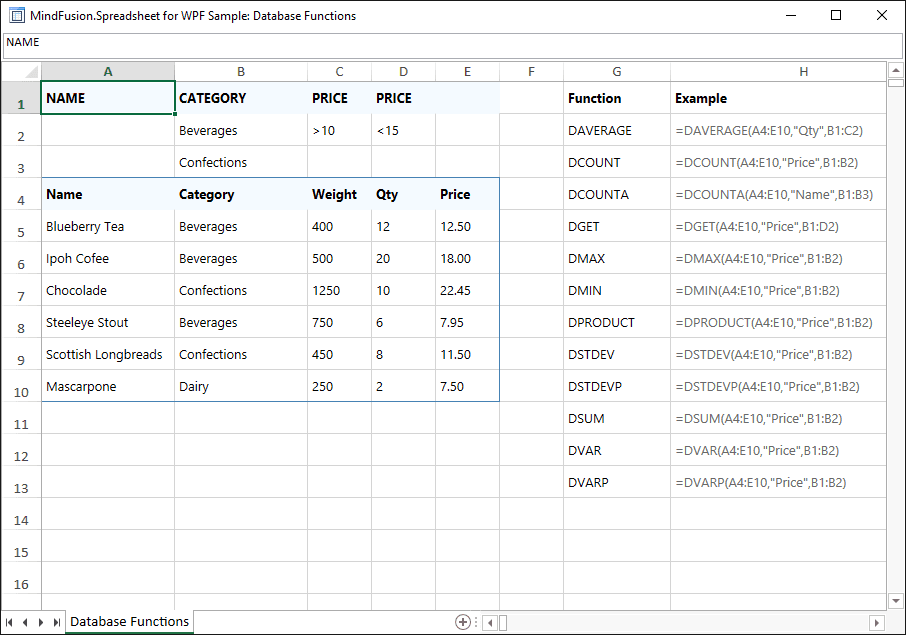Select the Steeleye Stout cell
This screenshot has height=635, width=906.
pyautogui.click(x=108, y=322)
